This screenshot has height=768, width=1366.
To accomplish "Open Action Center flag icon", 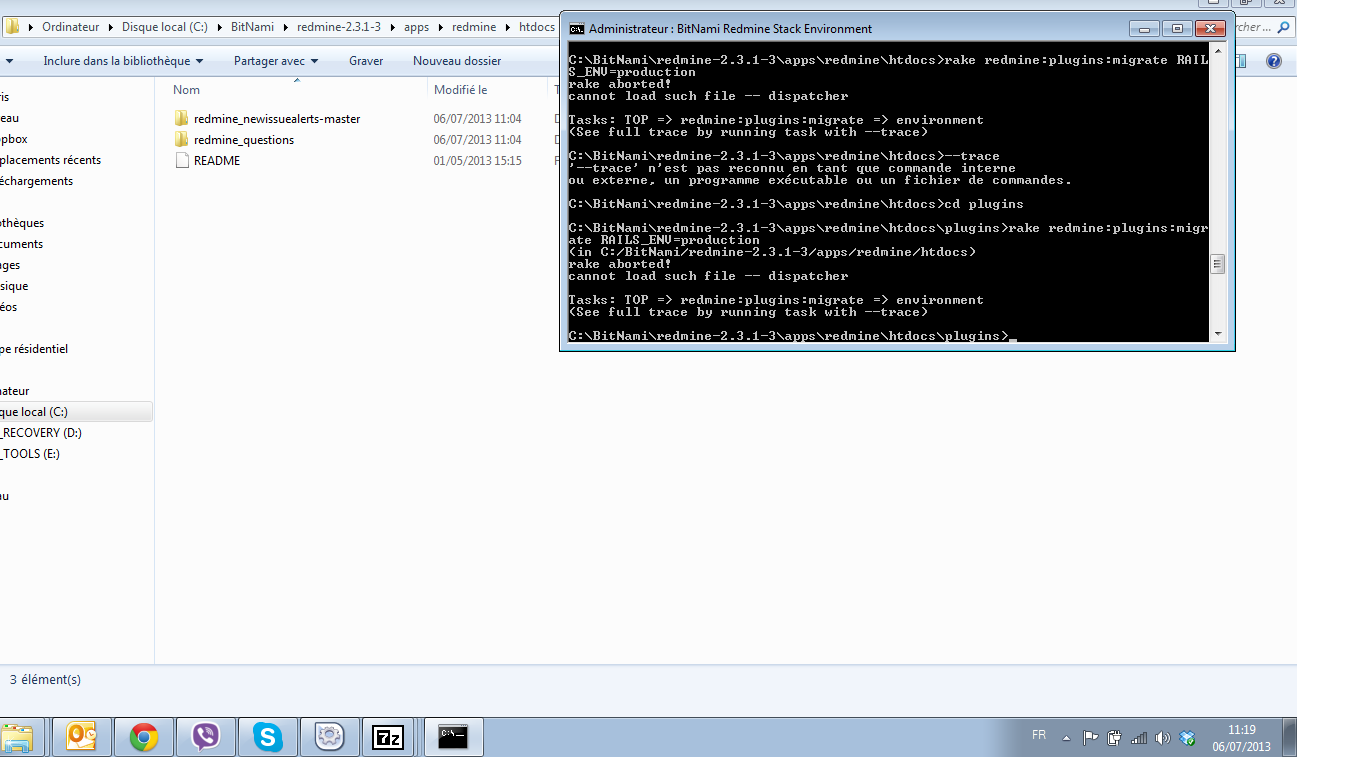I will point(1091,738).
